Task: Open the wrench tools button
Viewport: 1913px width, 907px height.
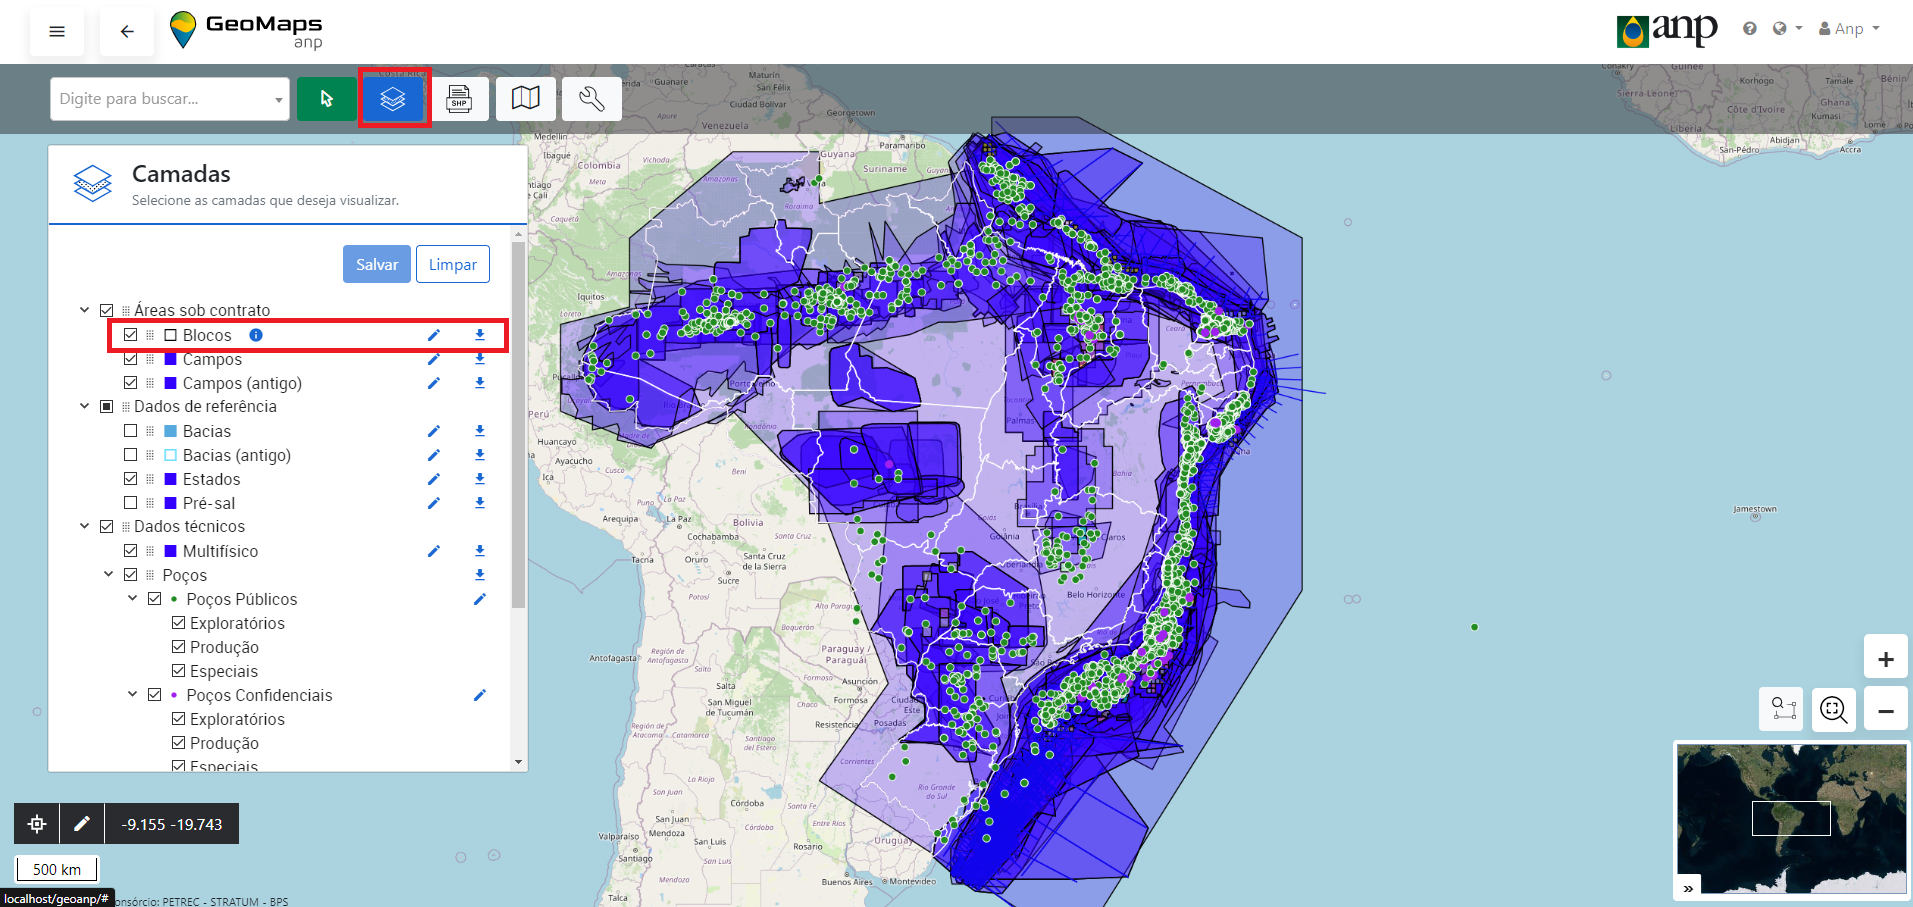Action: coord(591,99)
